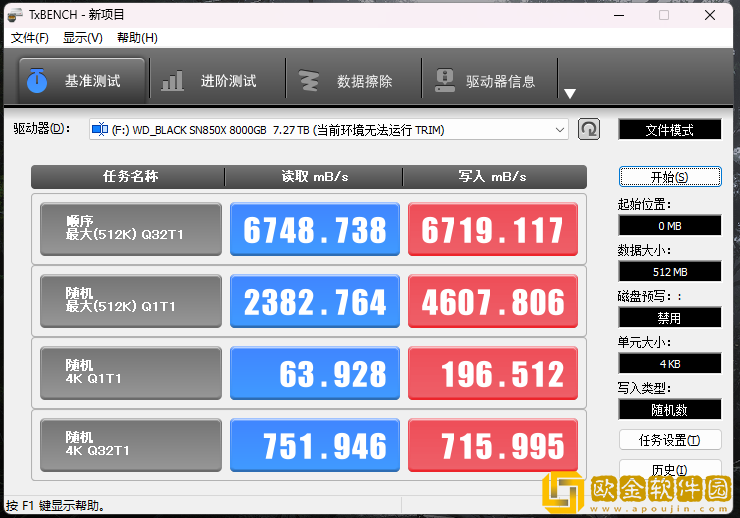Viewport: 740px width, 518px height.
Task: Click the TxBENCH app icon in title bar
Action: click(x=15, y=15)
